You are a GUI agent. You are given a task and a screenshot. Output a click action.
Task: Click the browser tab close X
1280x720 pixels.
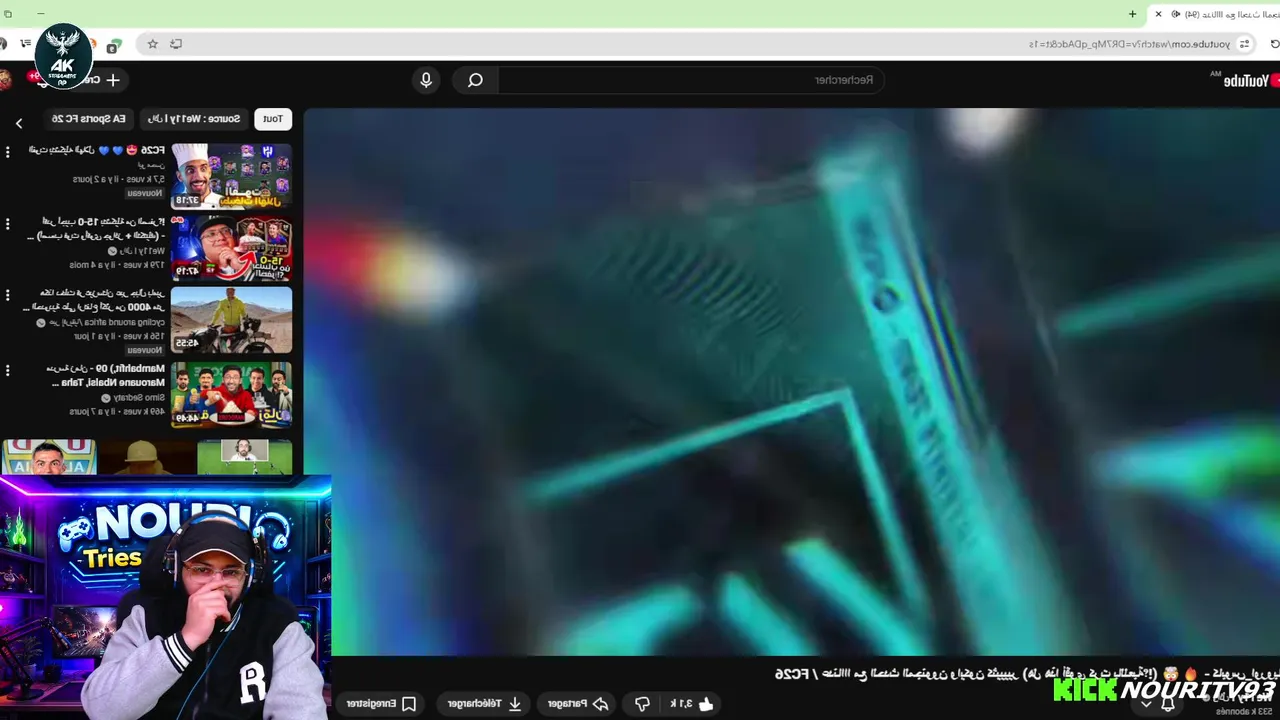coord(1158,14)
